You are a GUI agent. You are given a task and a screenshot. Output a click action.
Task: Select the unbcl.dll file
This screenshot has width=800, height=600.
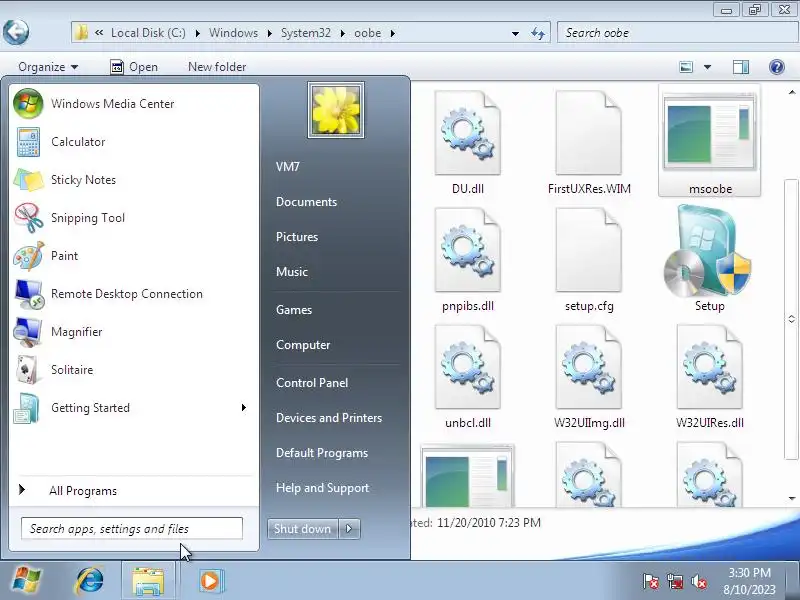coord(468,376)
